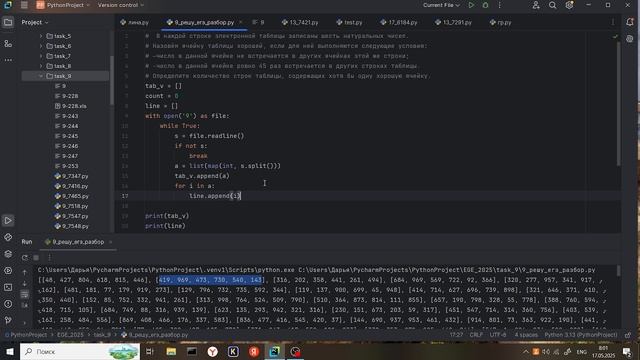This screenshot has height=360, width=640.
Task: Expand the task_5 folder
Action: (x=41, y=36)
